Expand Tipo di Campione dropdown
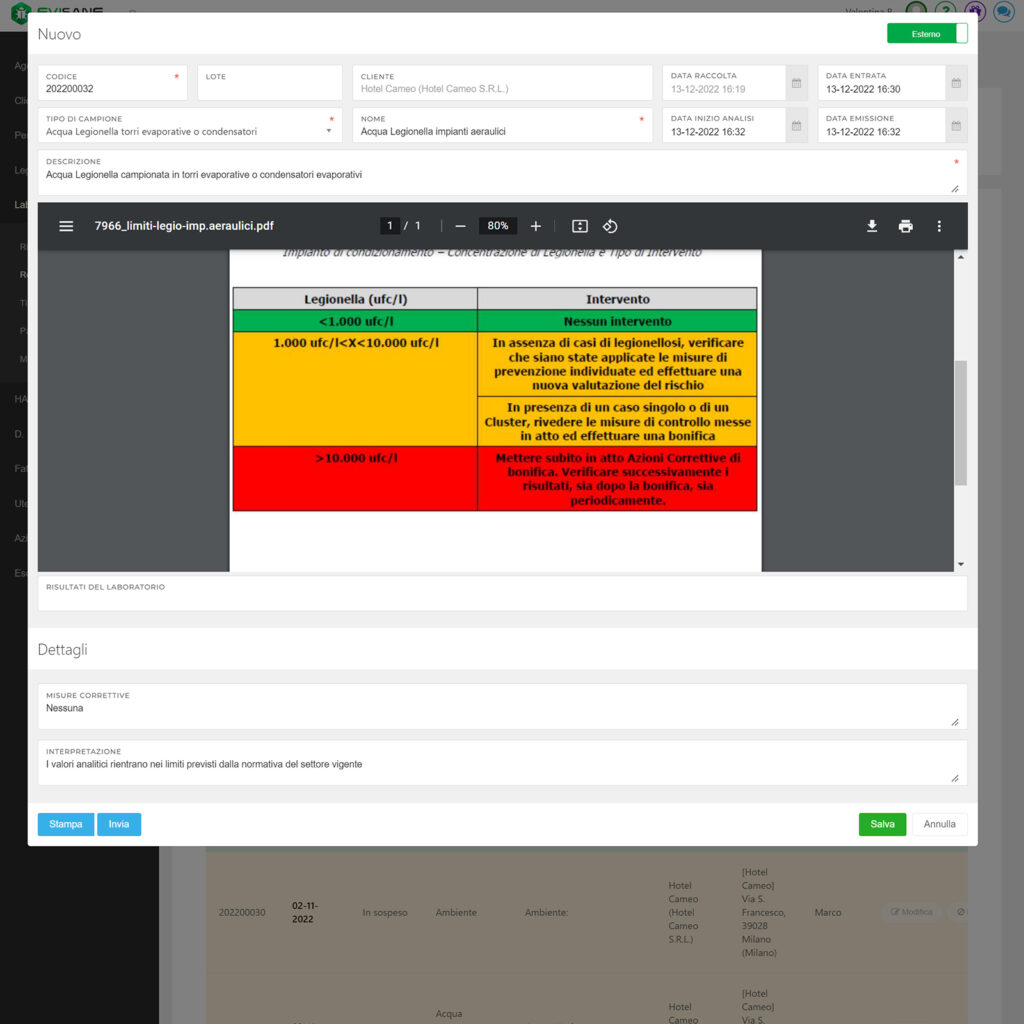 (x=329, y=131)
